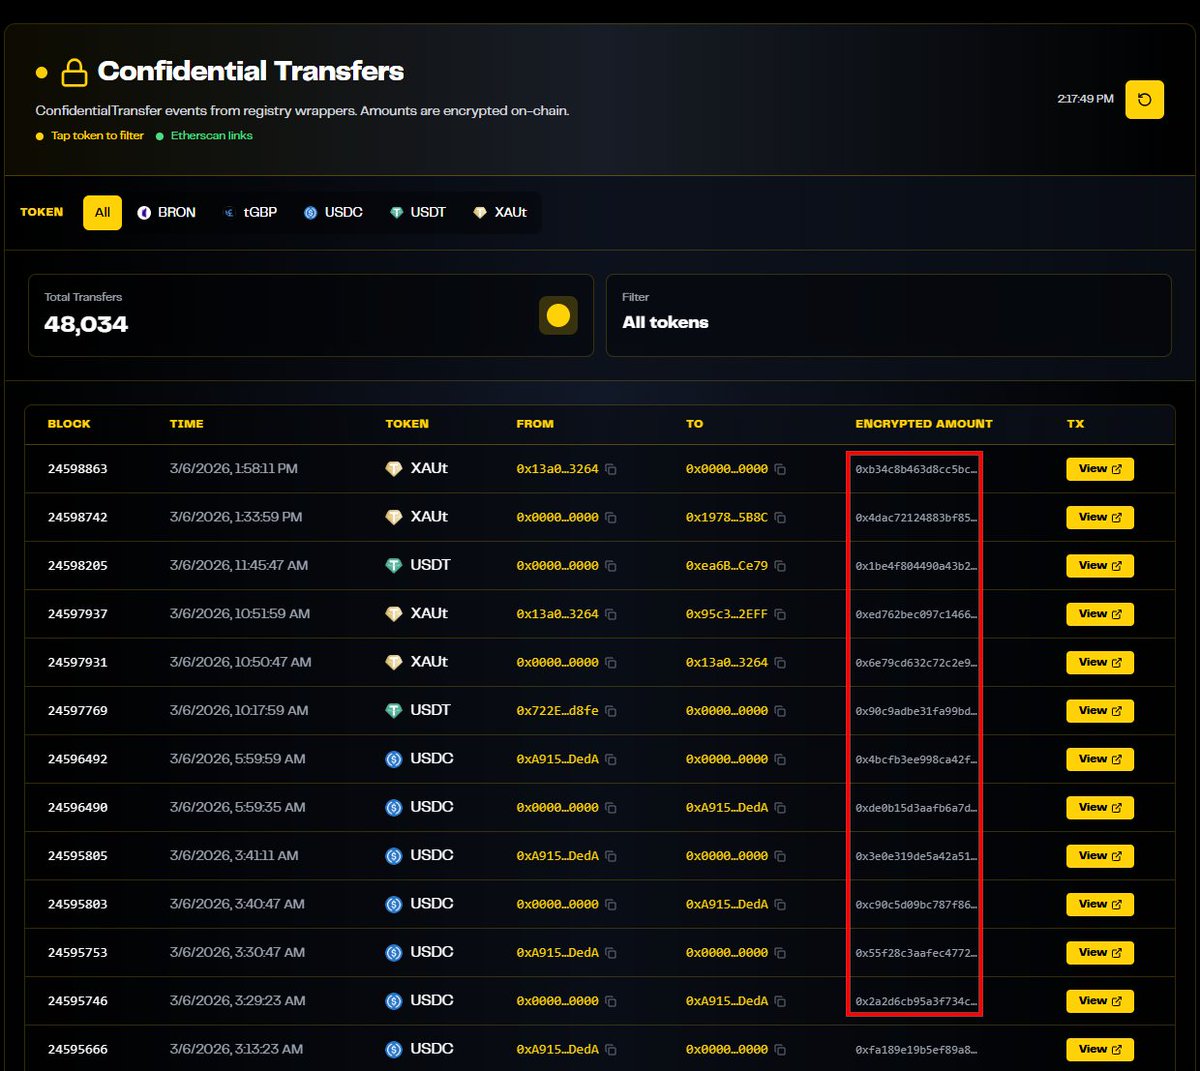The image size is (1200, 1071).
Task: Copy the To address in the block 24598863 row
Action: pyautogui.click(x=780, y=469)
